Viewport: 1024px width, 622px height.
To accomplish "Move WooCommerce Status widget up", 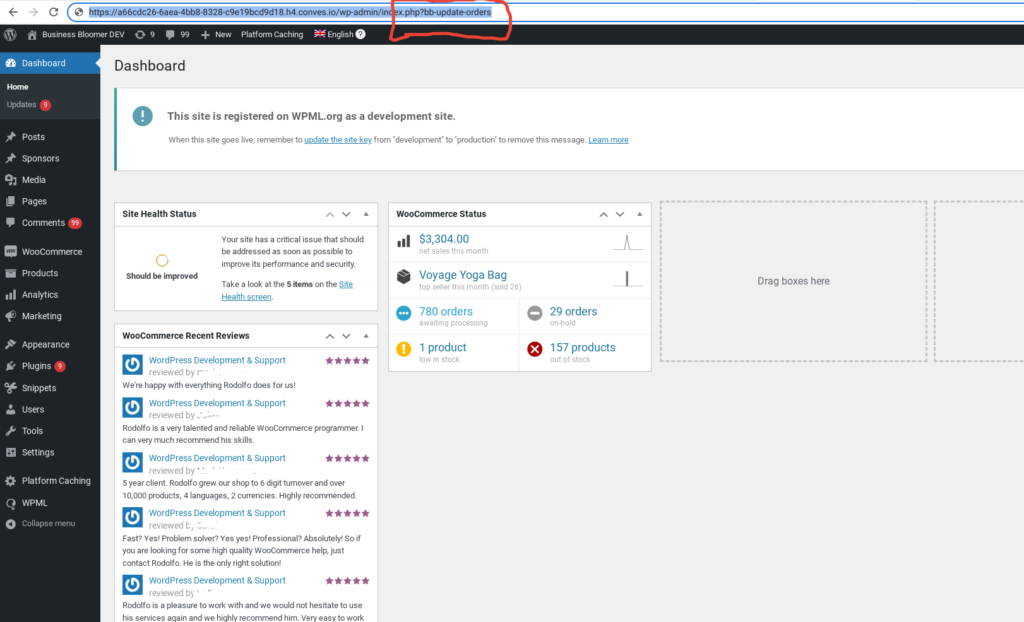I will pyautogui.click(x=603, y=214).
